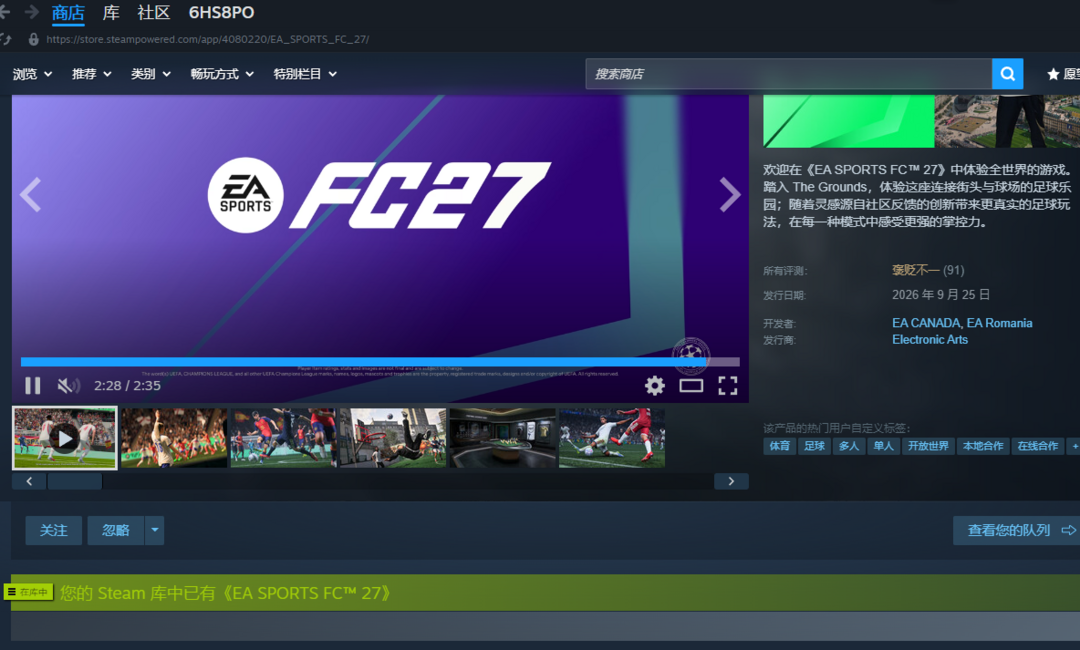Click the 在库中 badge
The image size is (1080, 650).
[x=28, y=592]
